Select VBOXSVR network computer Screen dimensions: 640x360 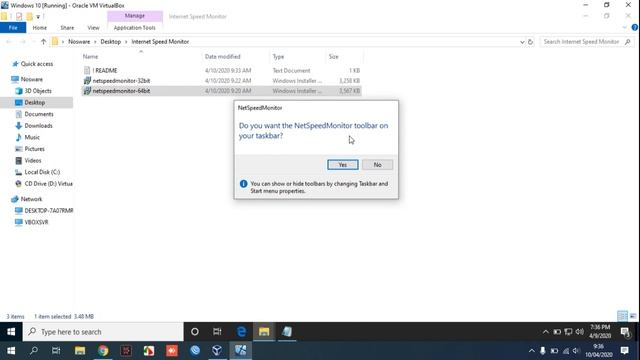click(36, 222)
